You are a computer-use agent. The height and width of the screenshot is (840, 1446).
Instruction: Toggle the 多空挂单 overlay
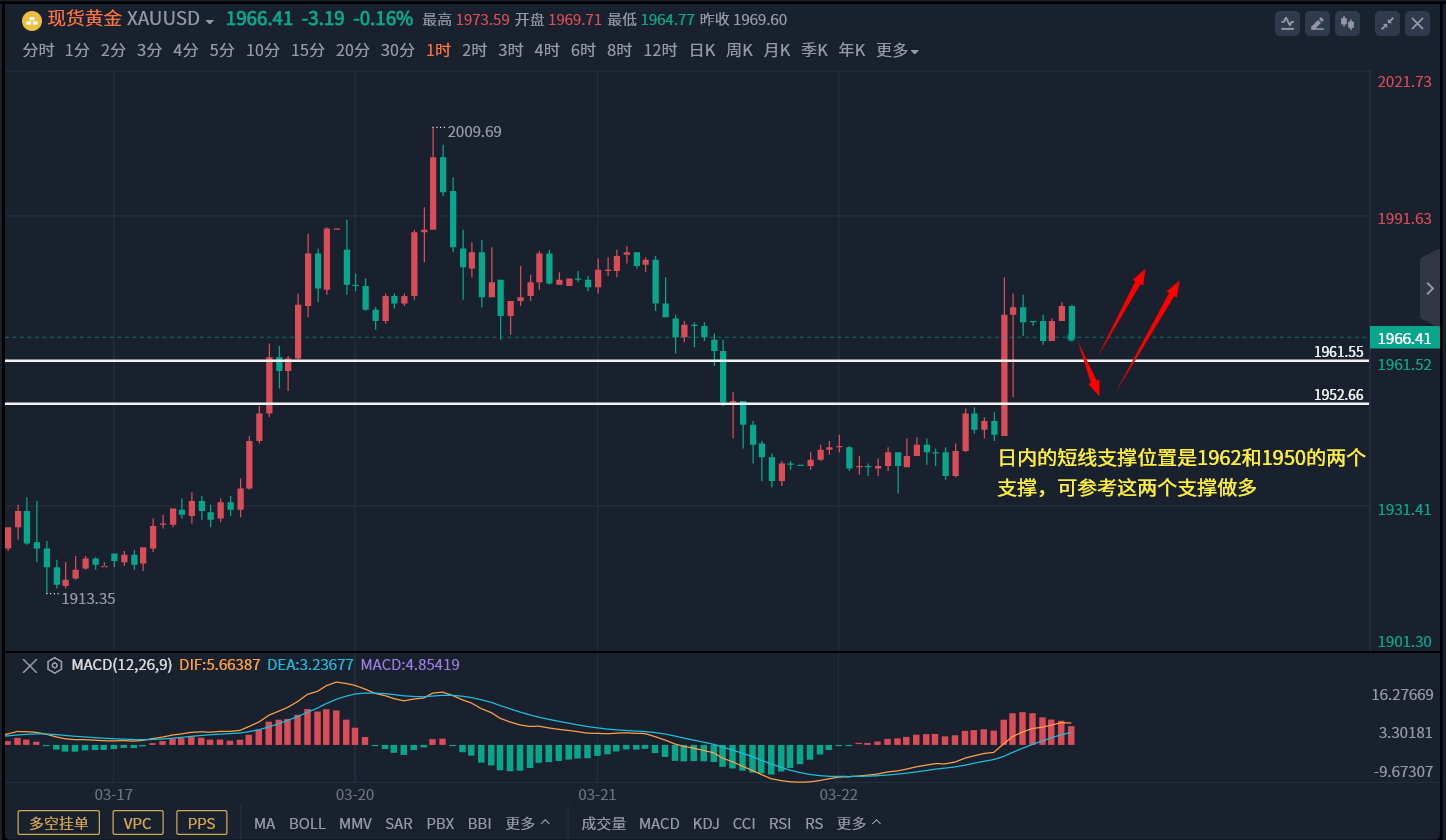coord(59,823)
